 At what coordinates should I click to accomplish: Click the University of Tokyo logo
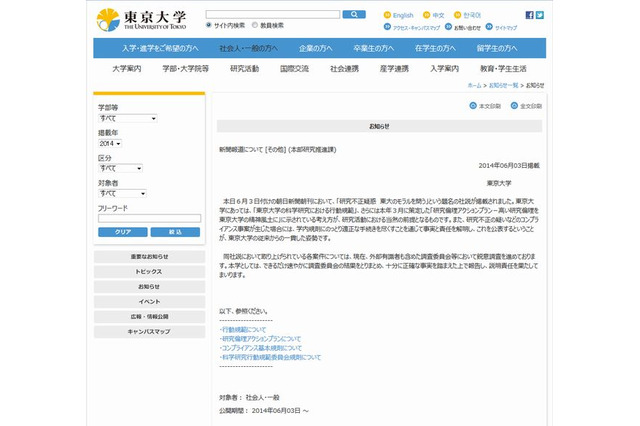pyautogui.click(x=141, y=20)
